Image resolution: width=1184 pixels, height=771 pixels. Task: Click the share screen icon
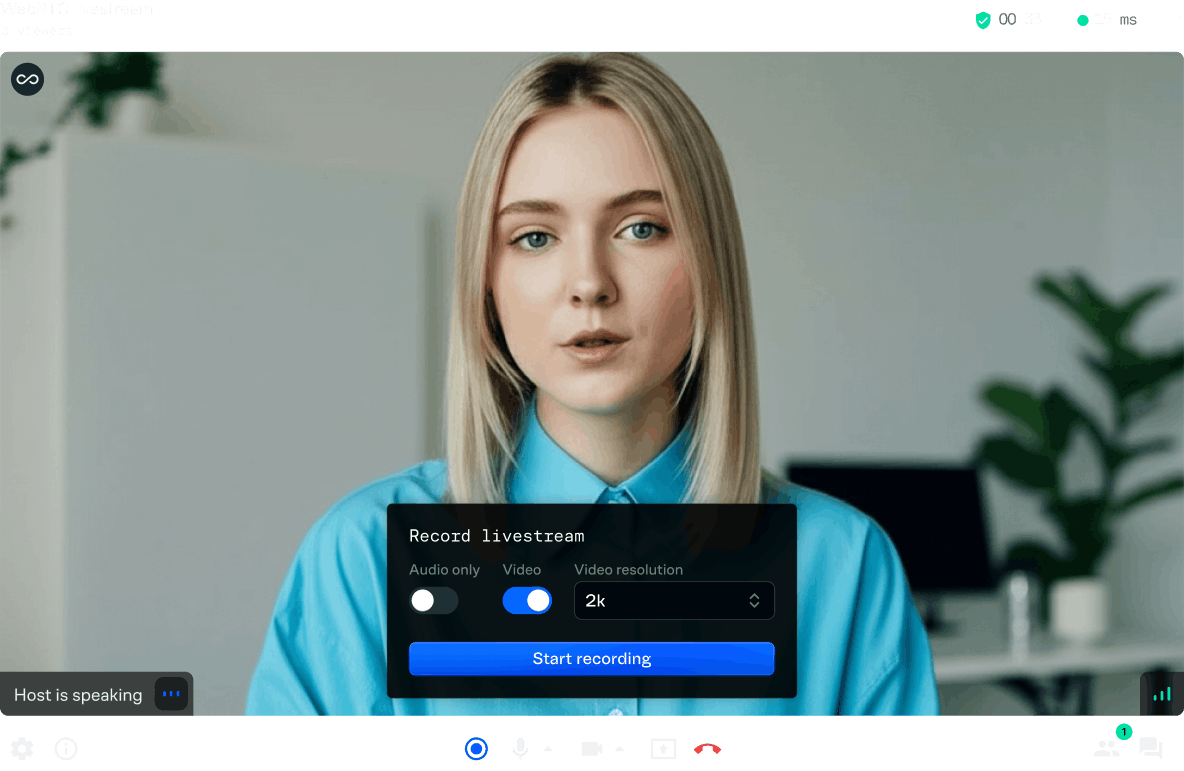click(663, 748)
